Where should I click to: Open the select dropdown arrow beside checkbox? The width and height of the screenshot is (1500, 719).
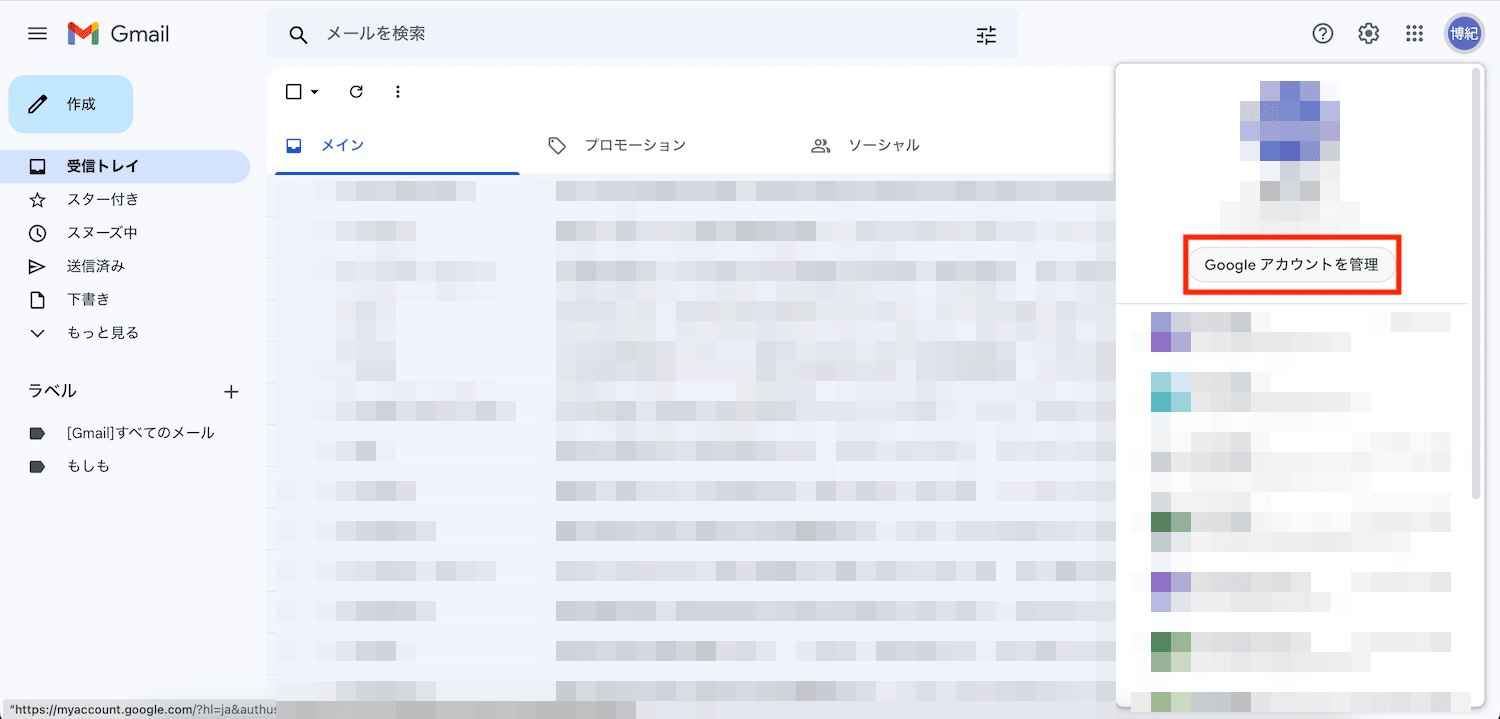[x=315, y=92]
